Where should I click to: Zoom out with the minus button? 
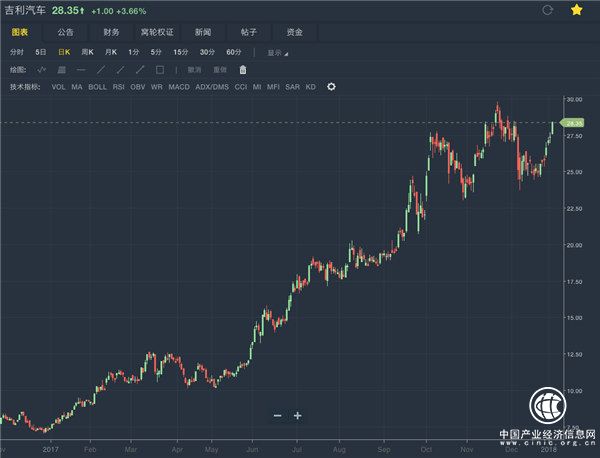pos(277,415)
